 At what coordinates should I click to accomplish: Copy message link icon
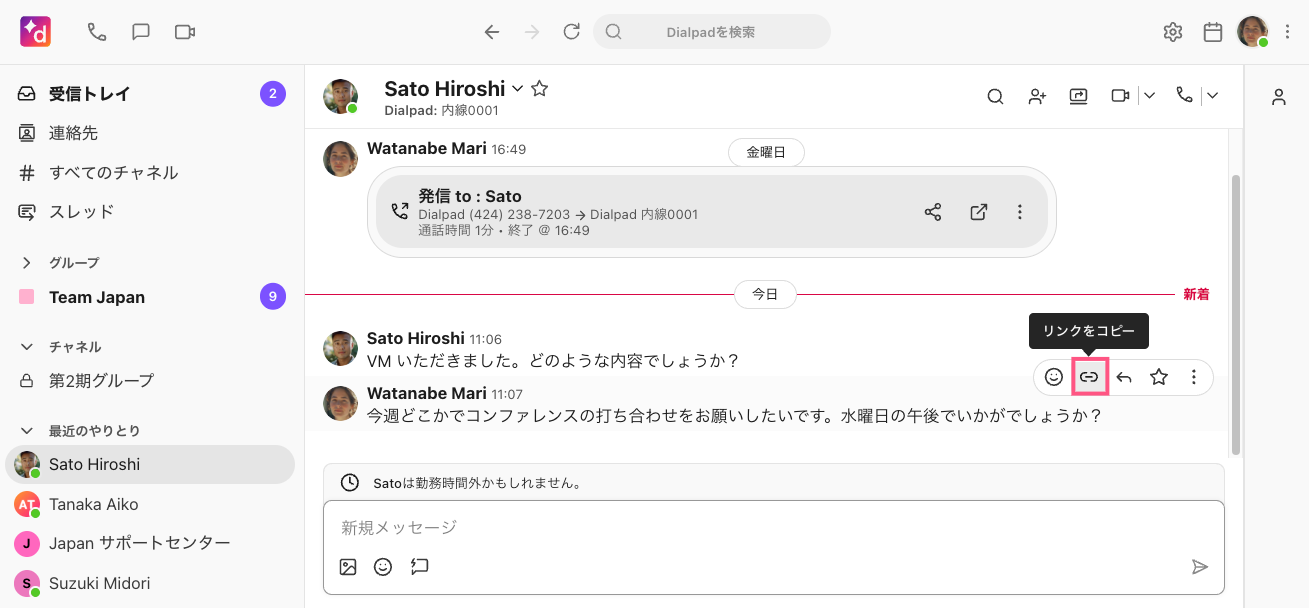coord(1089,377)
